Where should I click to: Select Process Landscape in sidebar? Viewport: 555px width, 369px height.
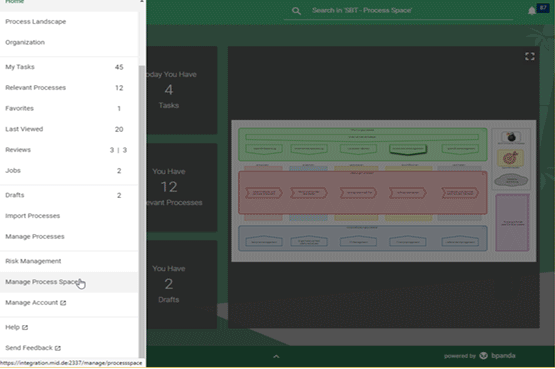[x=69, y=22]
